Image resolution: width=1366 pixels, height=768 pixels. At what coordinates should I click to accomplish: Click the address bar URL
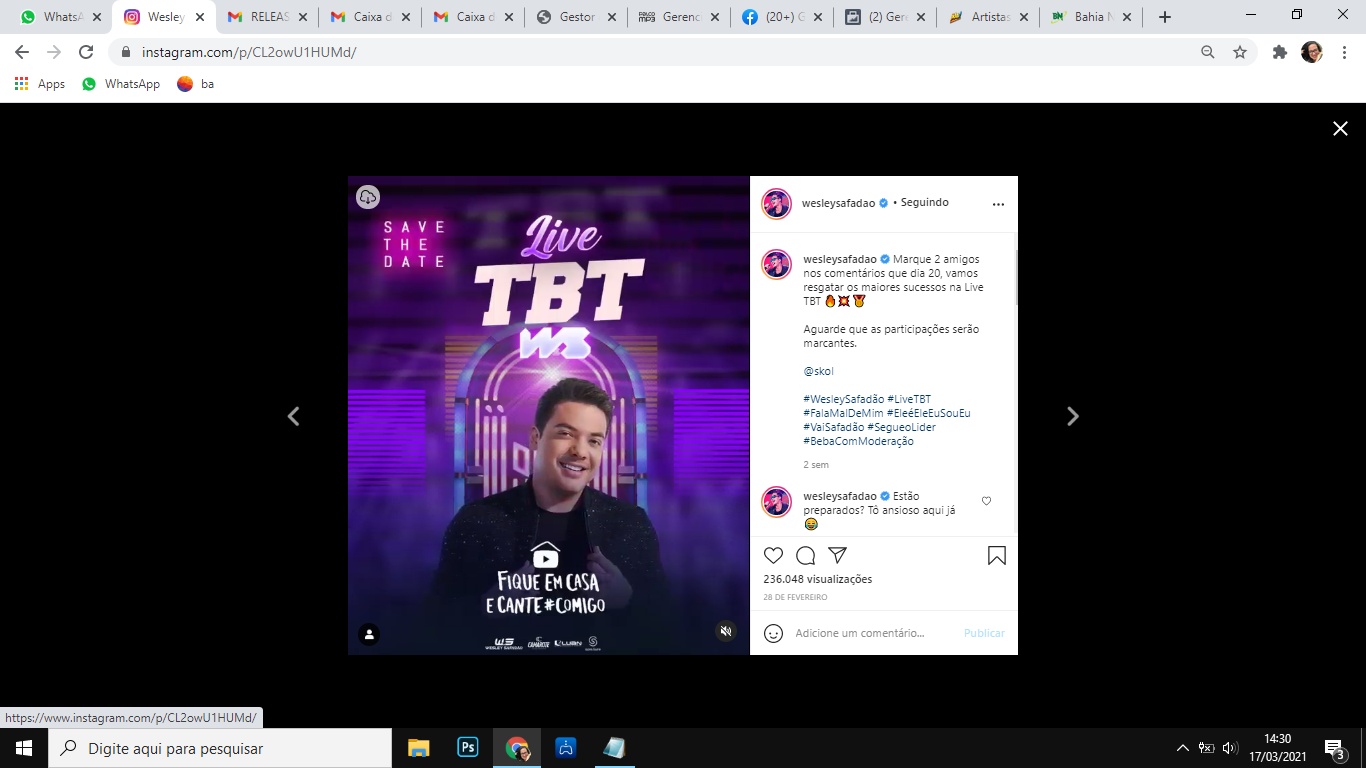coord(249,52)
